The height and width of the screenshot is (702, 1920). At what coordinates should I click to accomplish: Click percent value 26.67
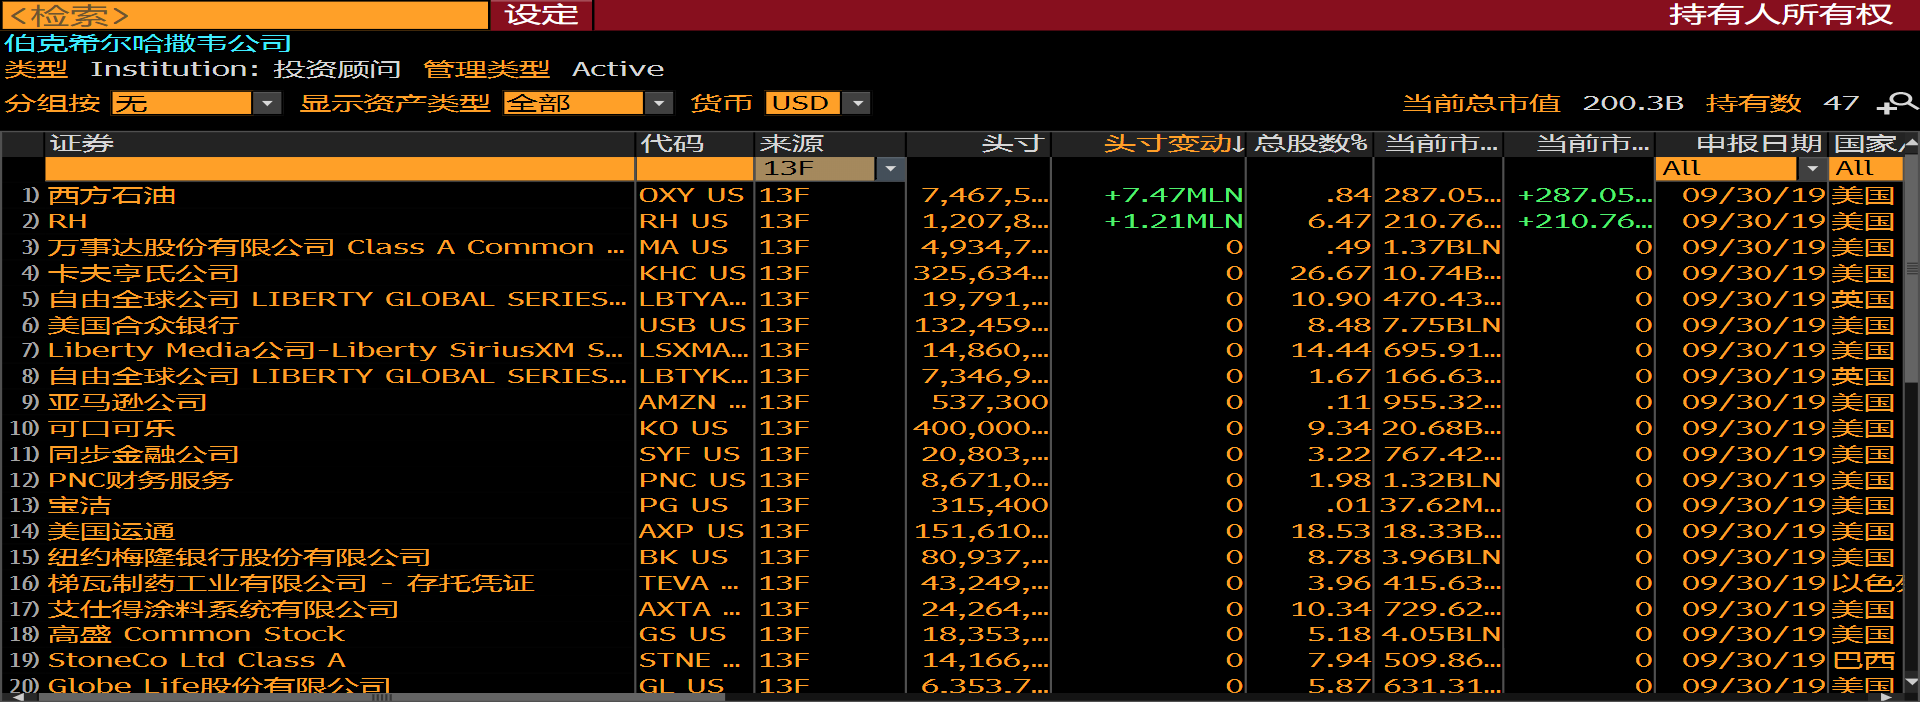pos(1330,273)
